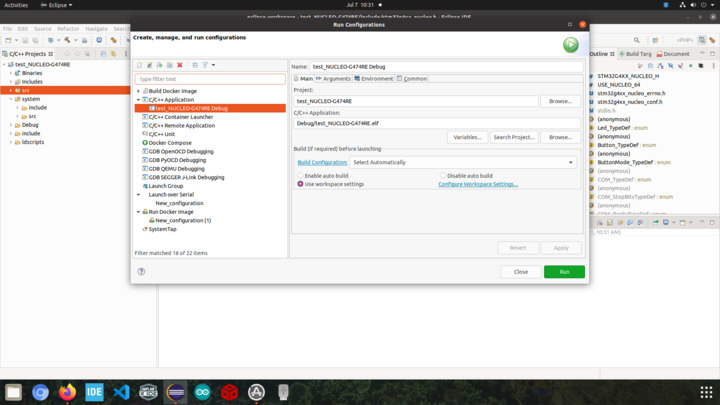Click the Variables... button
Screen dimensions: 720x405
(x=467, y=137)
